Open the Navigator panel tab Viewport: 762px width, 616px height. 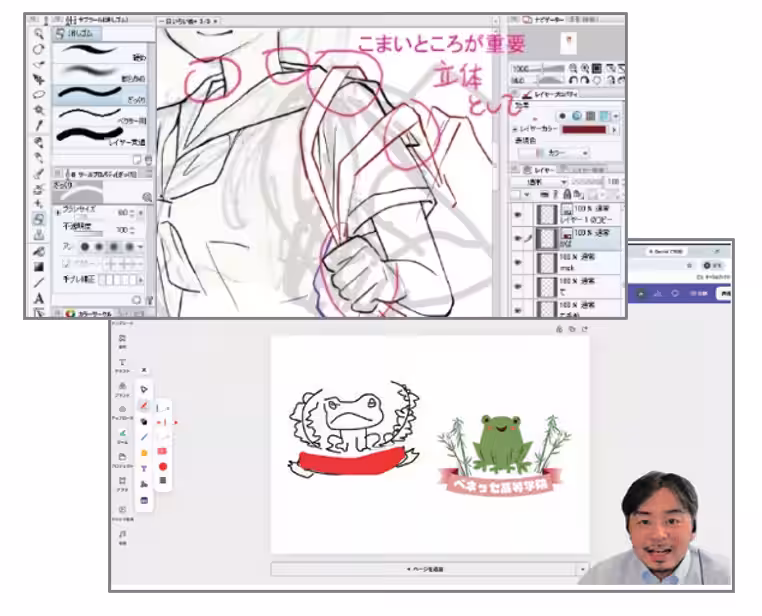[x=543, y=20]
